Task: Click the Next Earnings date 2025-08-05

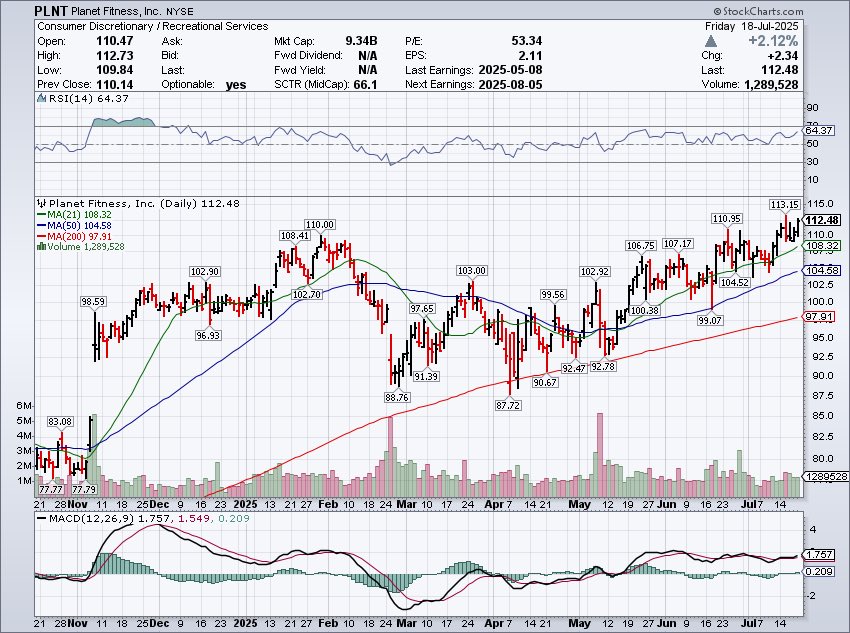Action: pyautogui.click(x=510, y=85)
